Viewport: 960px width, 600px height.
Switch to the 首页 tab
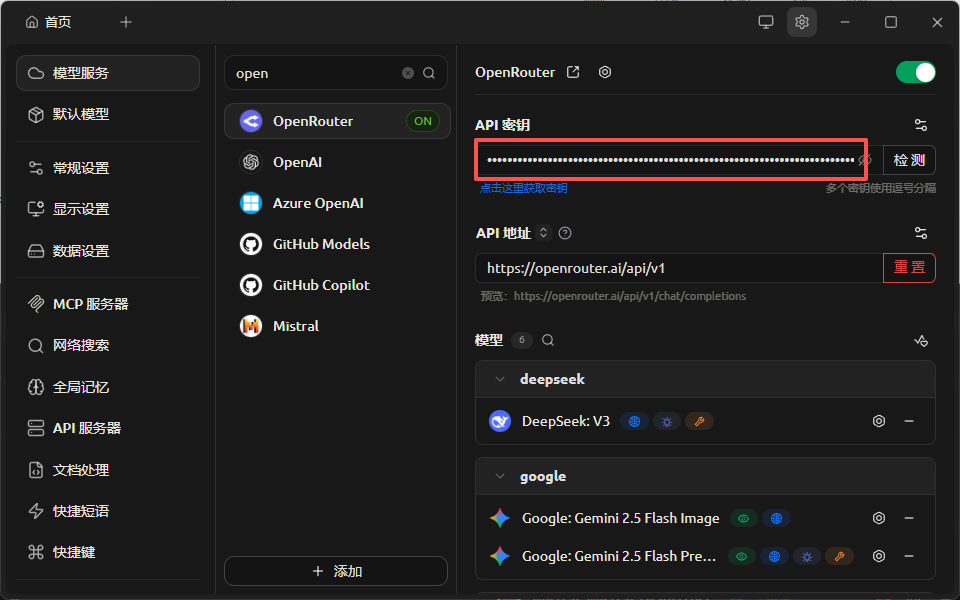pos(40,21)
